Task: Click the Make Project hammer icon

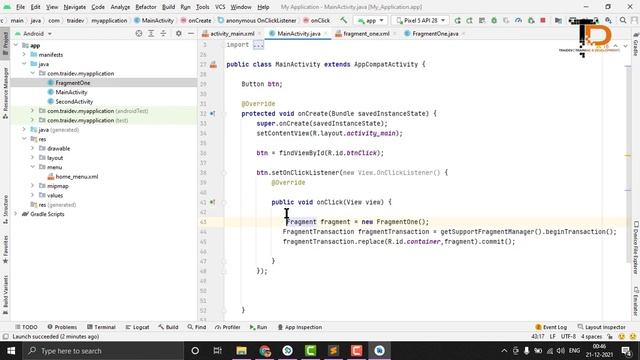Action: [x=344, y=20]
